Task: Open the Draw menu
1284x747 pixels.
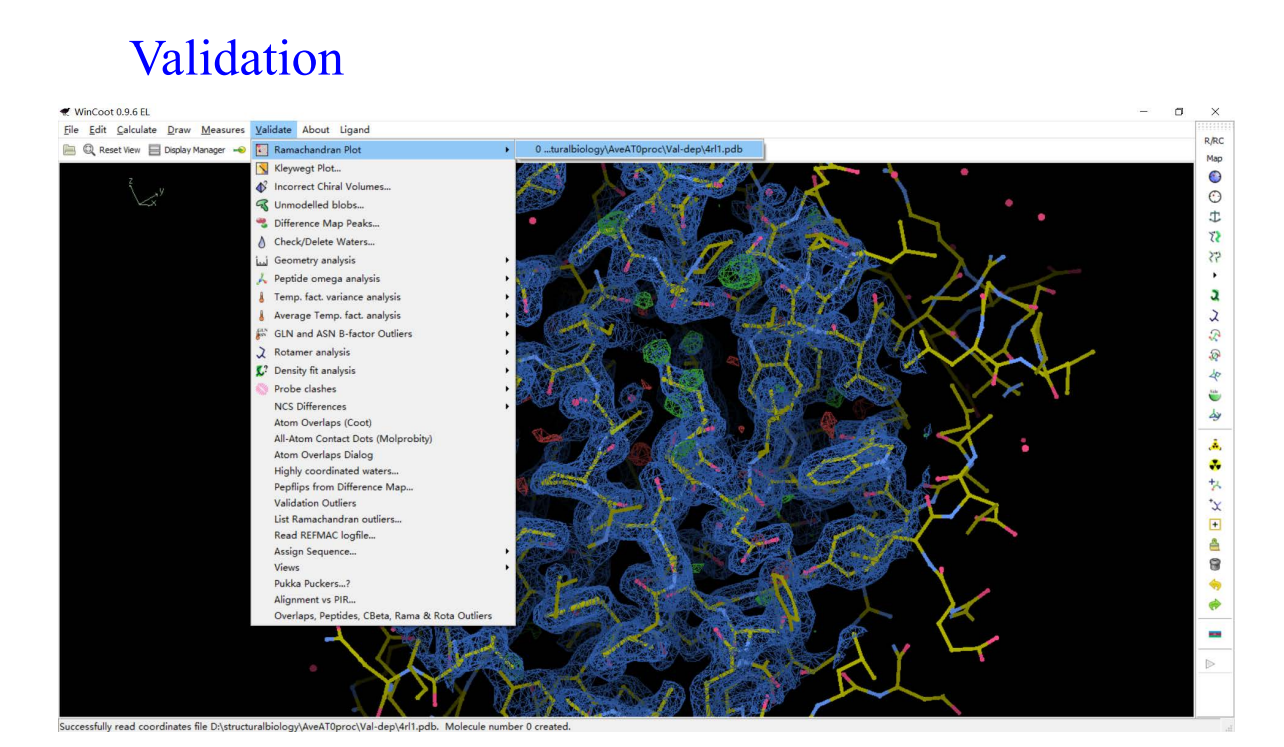Action: 179,130
